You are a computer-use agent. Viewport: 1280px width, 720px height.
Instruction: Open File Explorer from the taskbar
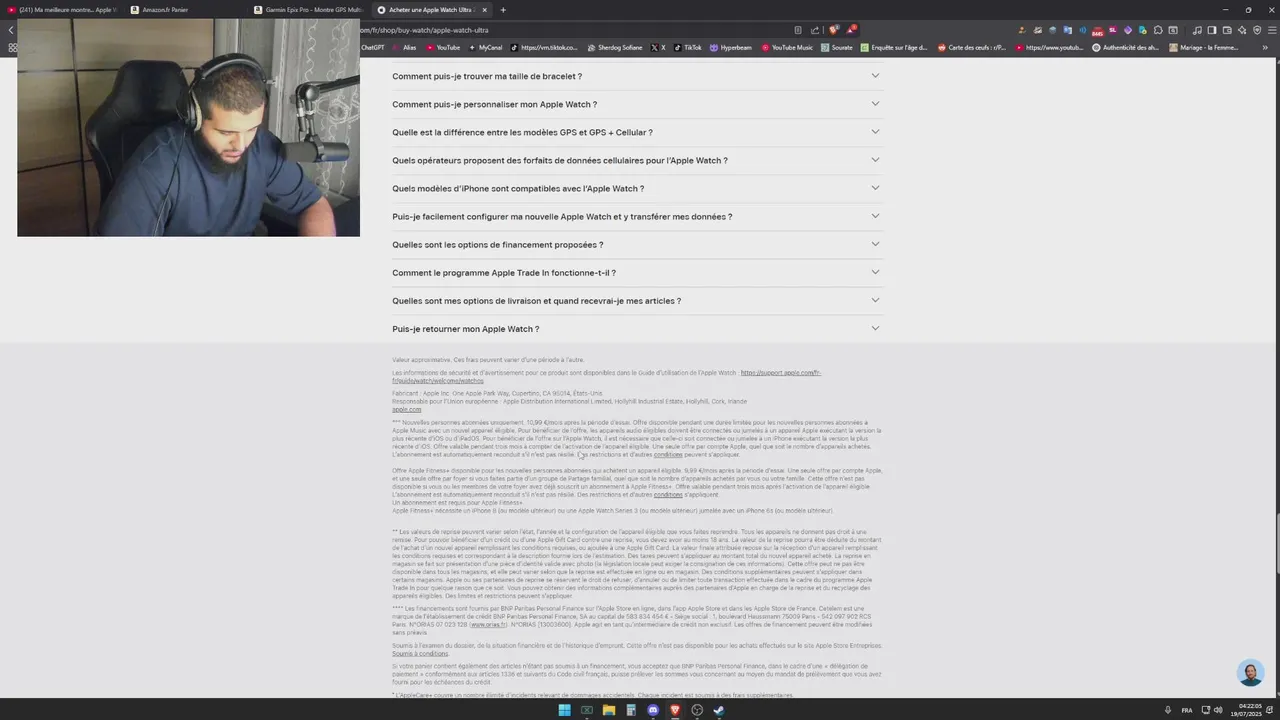tap(608, 710)
